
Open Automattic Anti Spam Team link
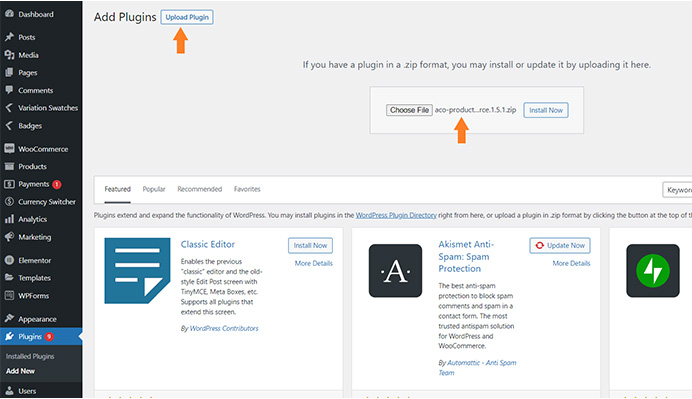click(477, 367)
